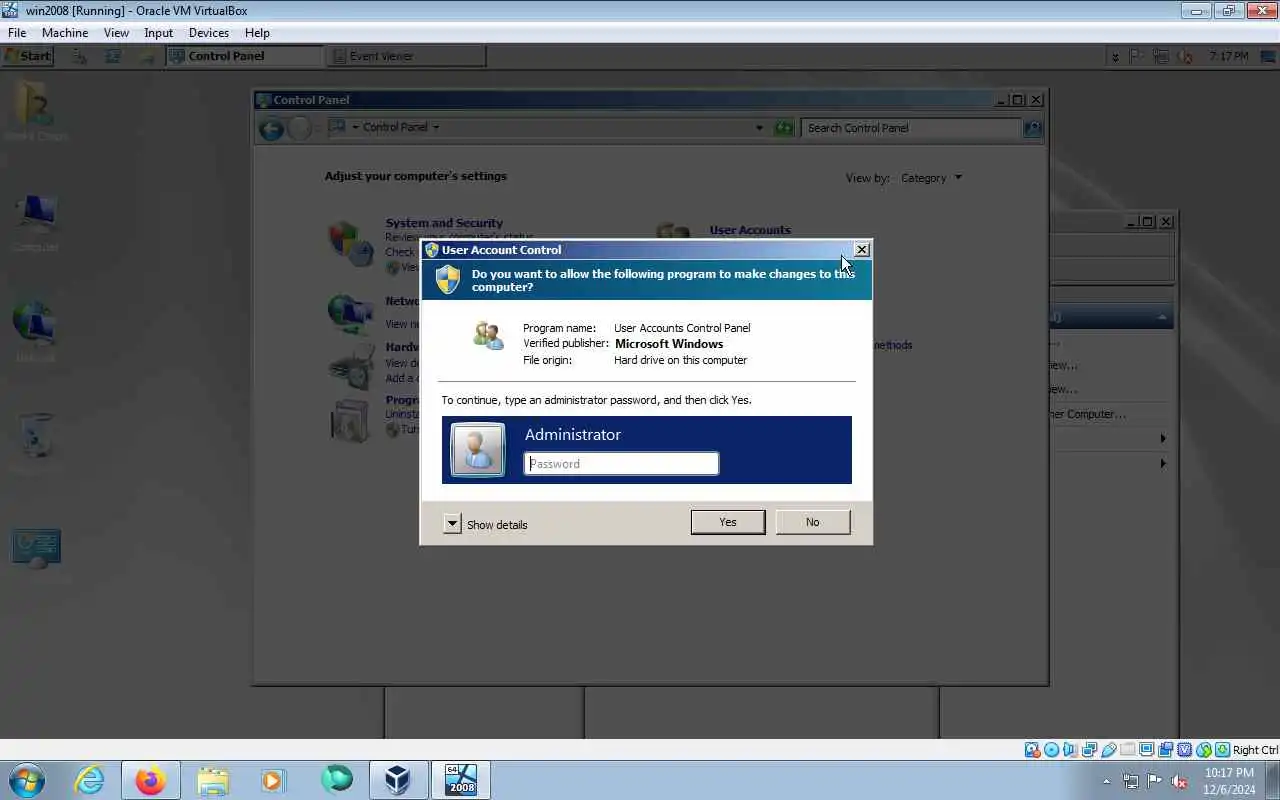Click the Administrator account picture
Viewport: 1280px width, 800px height.
(x=478, y=449)
